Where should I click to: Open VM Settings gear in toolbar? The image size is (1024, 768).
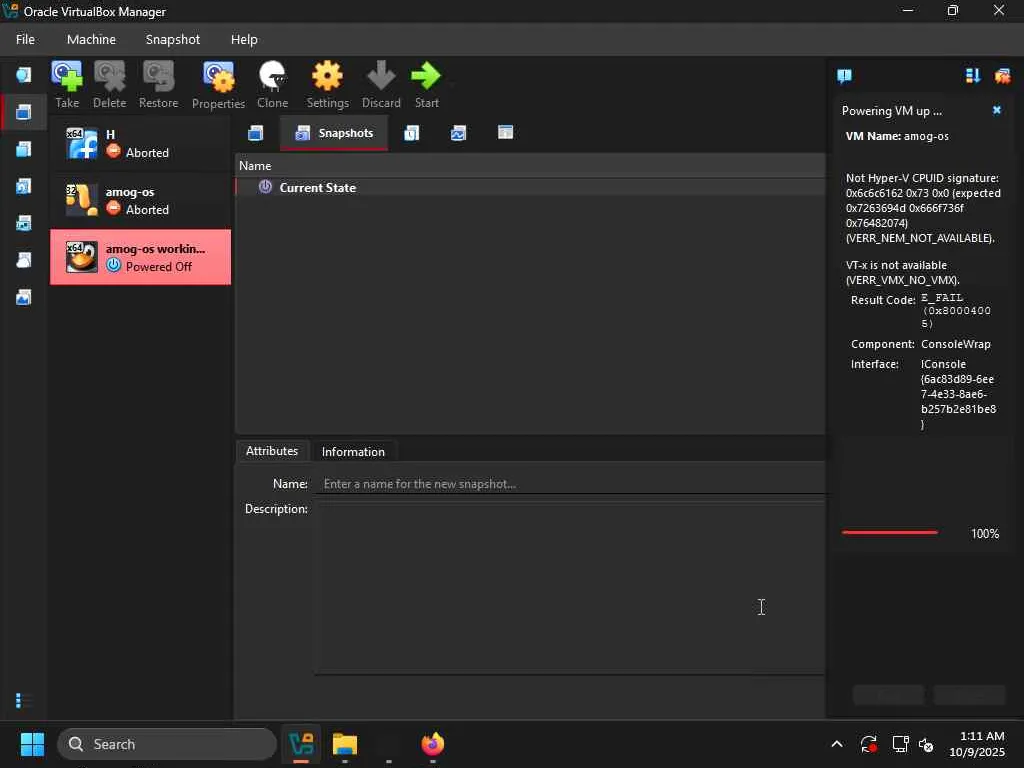(327, 85)
